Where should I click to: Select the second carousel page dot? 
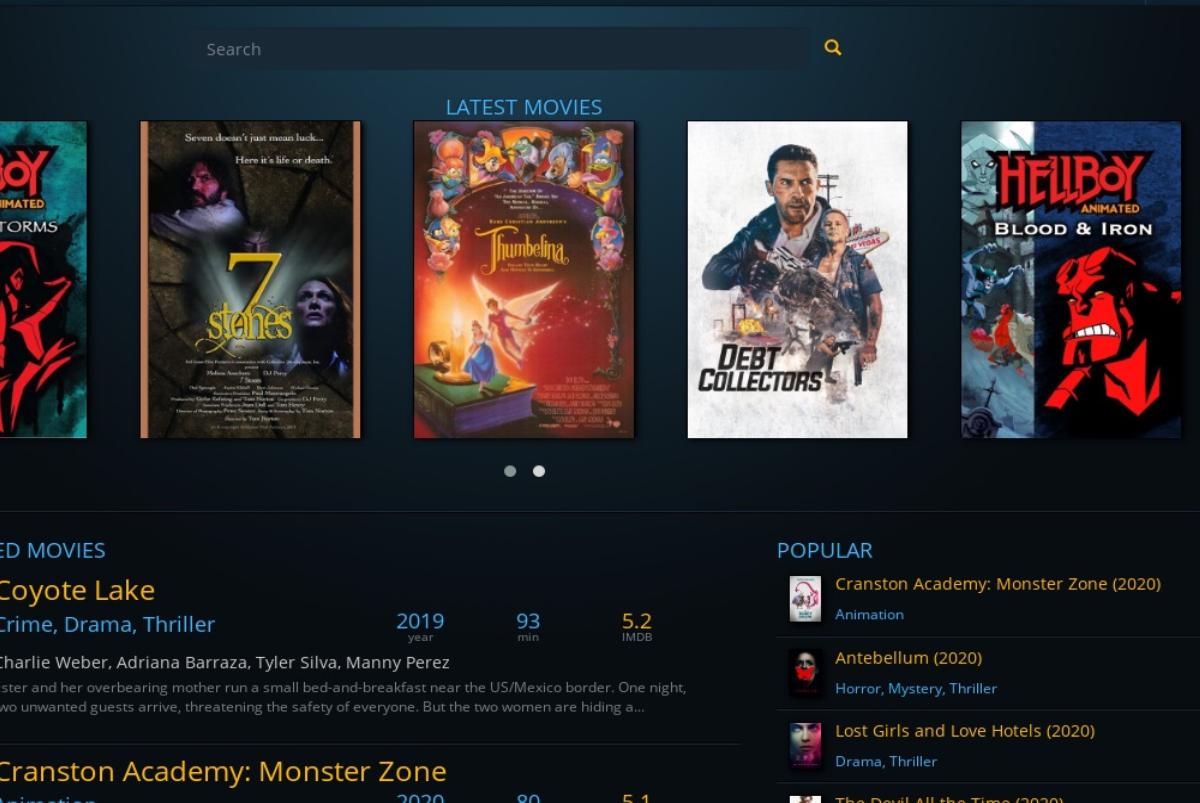tap(539, 471)
